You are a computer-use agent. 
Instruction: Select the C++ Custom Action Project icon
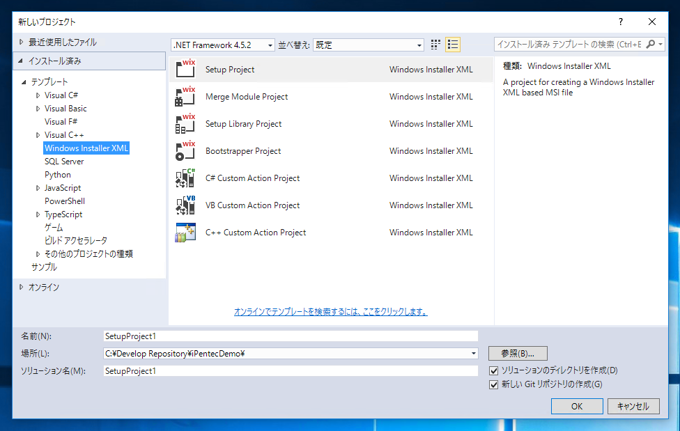pos(185,232)
